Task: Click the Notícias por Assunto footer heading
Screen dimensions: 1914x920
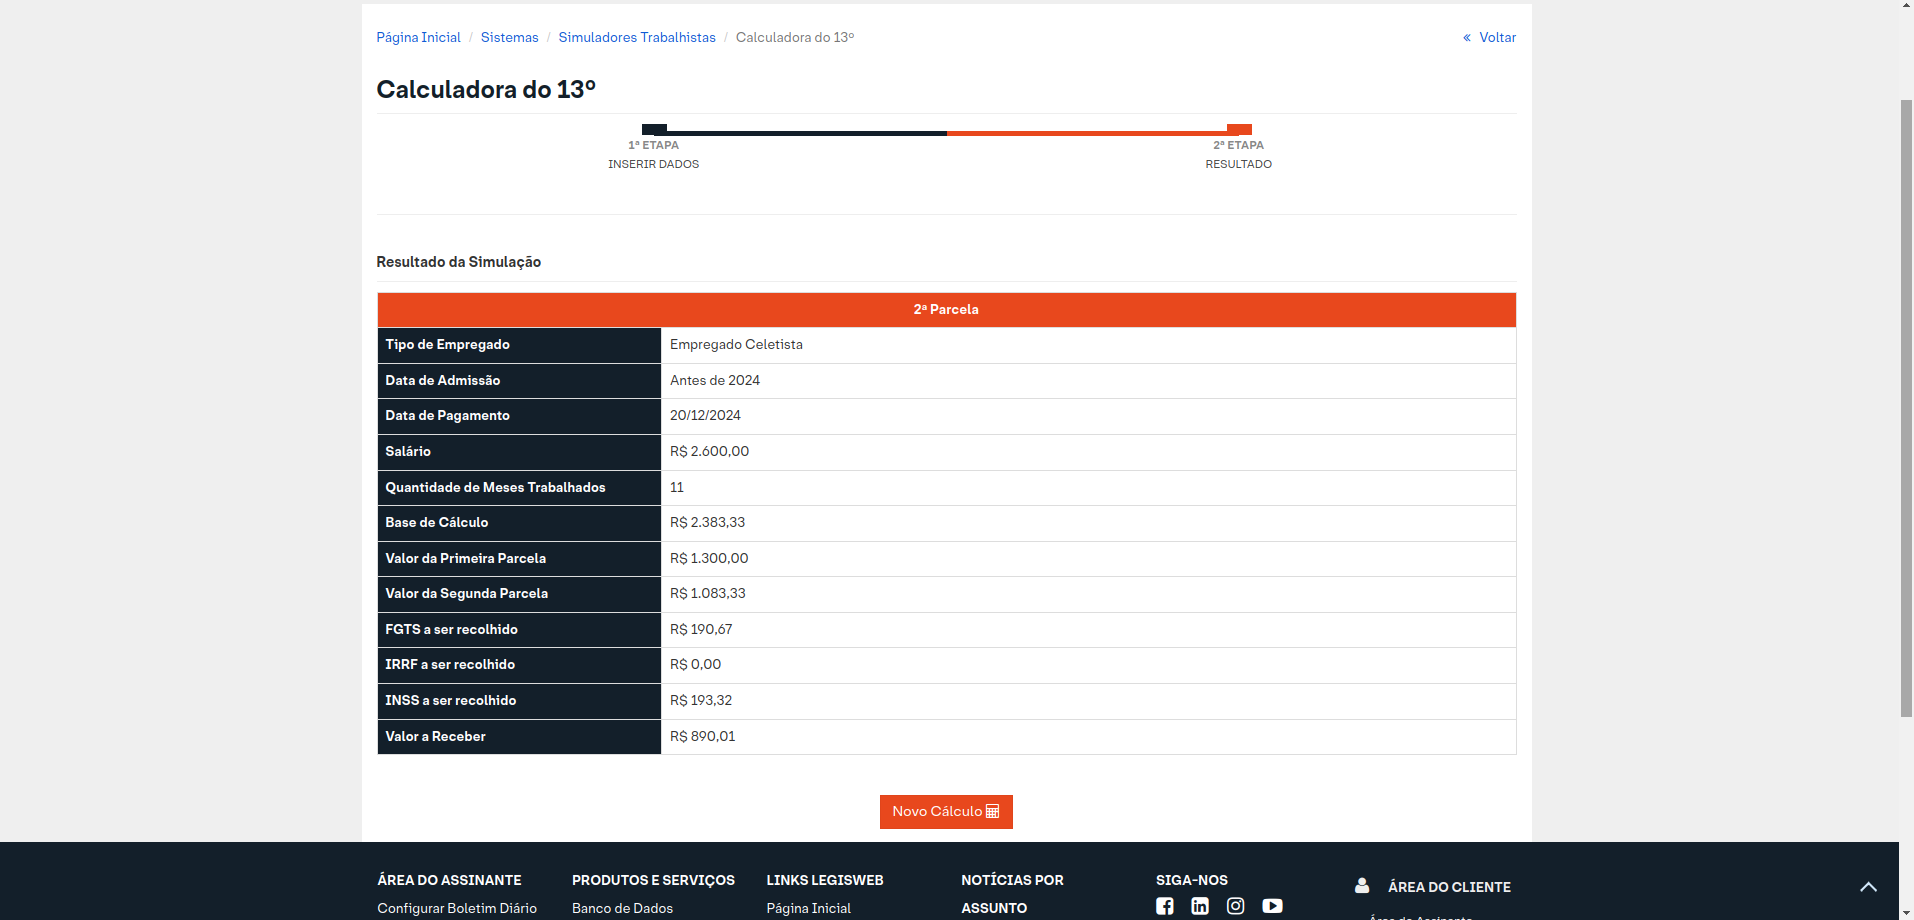Action: point(1012,894)
